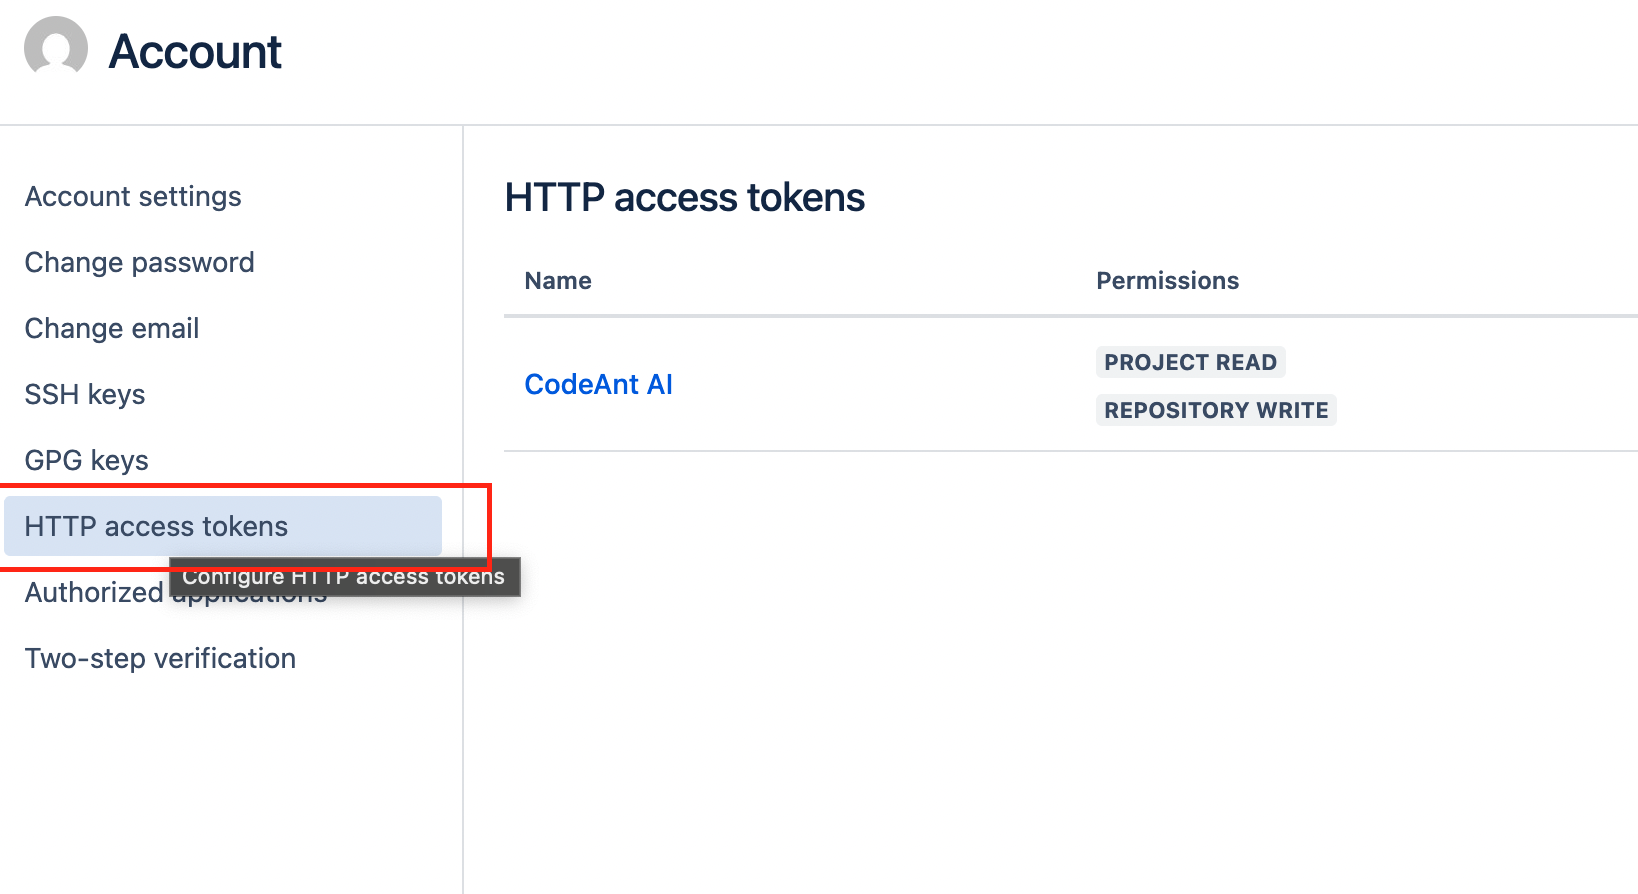Click the REPOSITORY WRITE permission label

point(1216,410)
